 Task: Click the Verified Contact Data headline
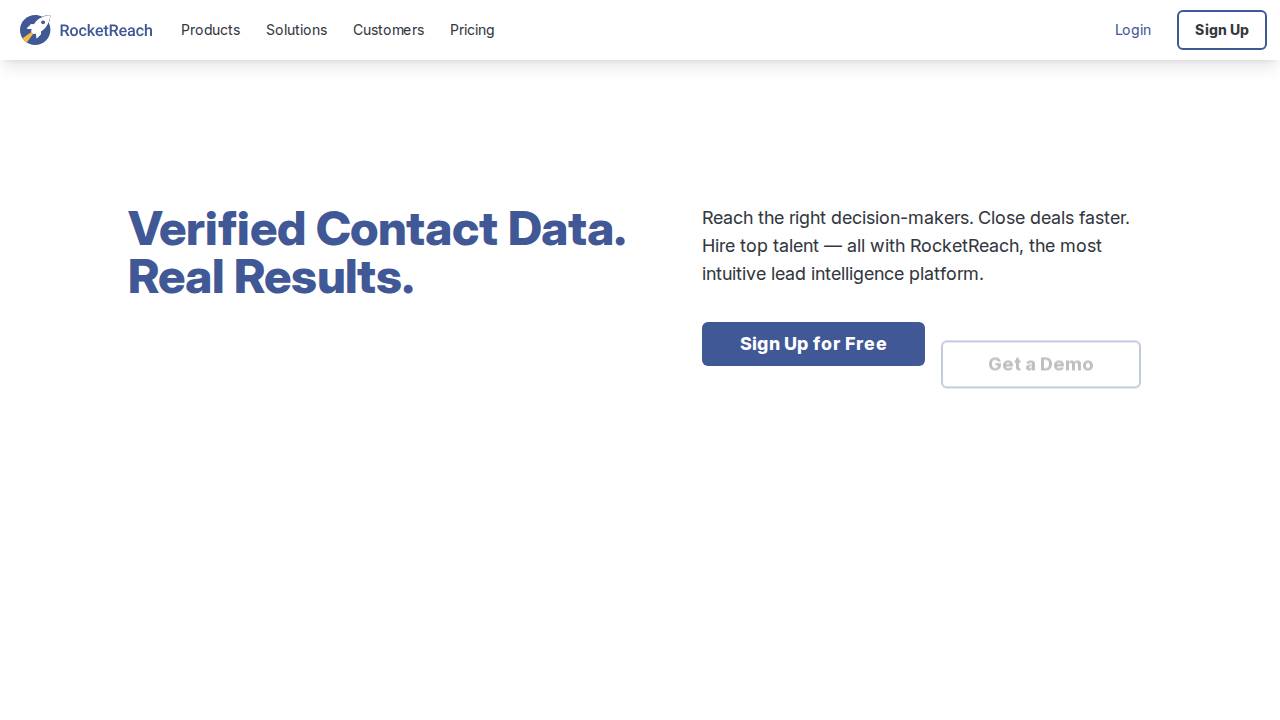point(377,252)
